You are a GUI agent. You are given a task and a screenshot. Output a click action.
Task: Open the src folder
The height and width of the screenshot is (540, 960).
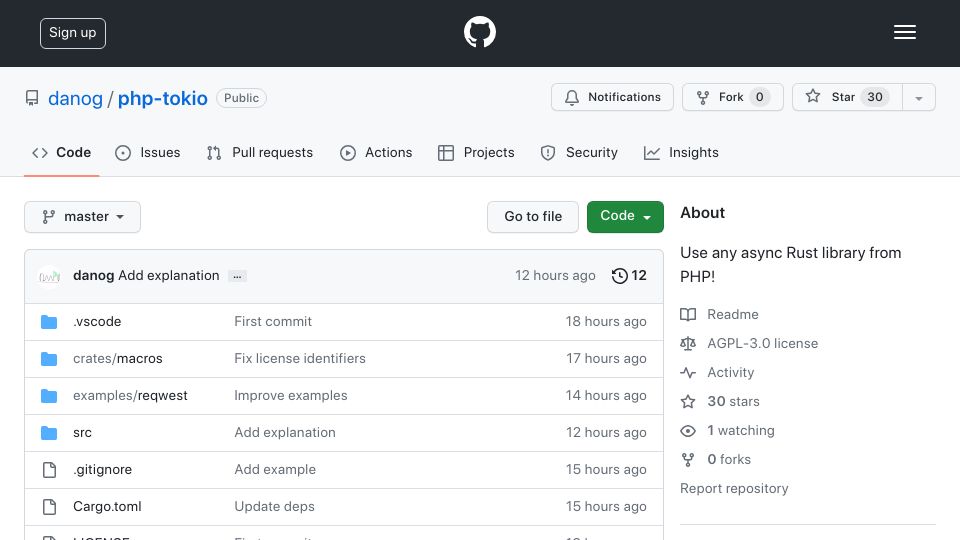click(82, 432)
